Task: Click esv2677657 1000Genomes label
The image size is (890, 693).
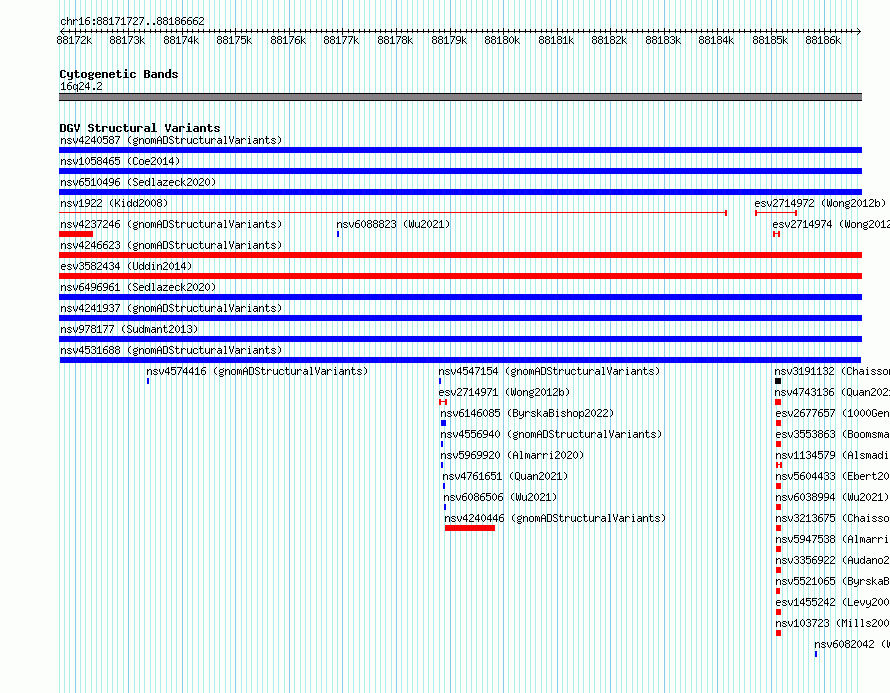Action: pyautogui.click(x=833, y=413)
